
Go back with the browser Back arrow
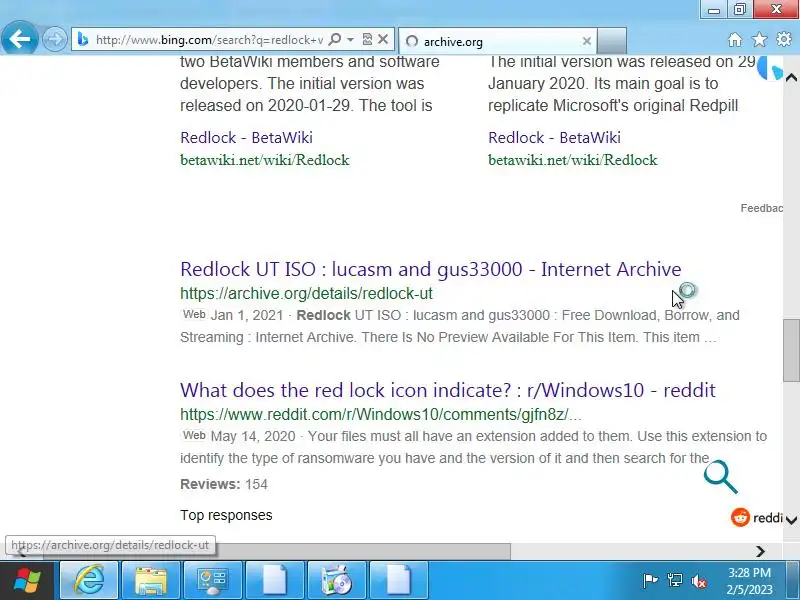[x=19, y=38]
